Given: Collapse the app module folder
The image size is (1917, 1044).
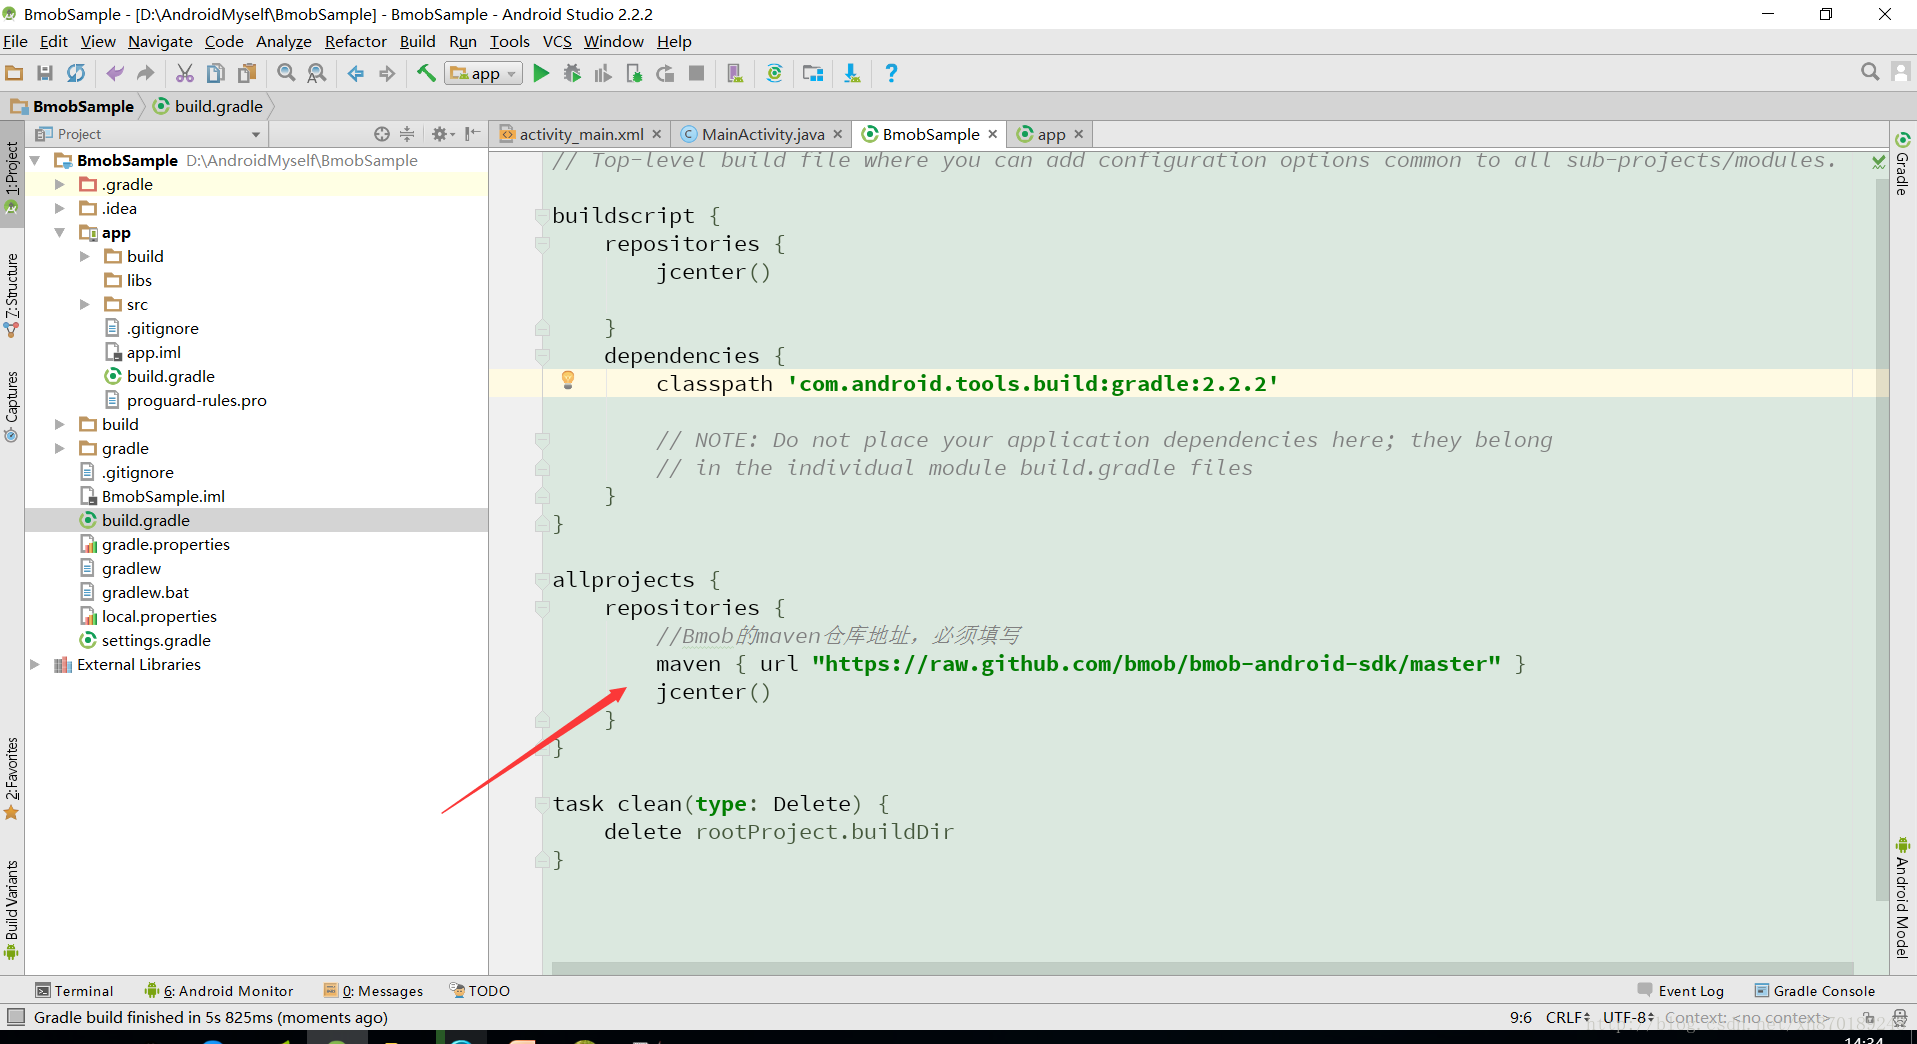Looking at the screenshot, I should click(59, 232).
